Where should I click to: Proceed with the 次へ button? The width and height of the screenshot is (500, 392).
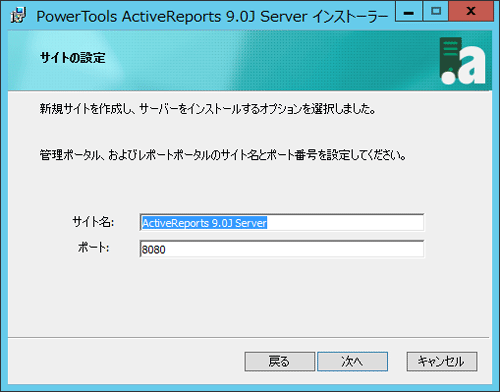point(352,361)
